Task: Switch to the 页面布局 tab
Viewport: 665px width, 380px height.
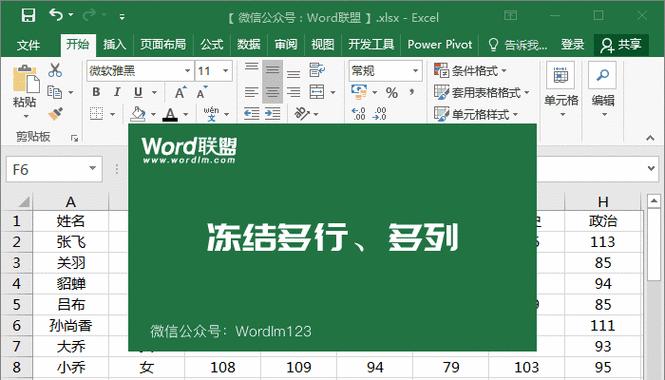Action: coord(163,45)
